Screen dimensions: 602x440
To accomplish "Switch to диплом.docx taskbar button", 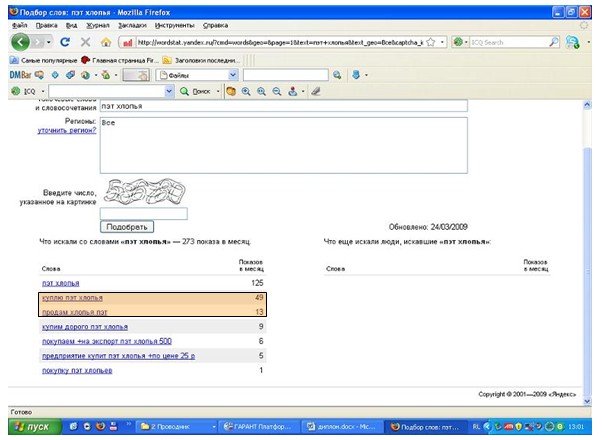I will pyautogui.click(x=343, y=427).
